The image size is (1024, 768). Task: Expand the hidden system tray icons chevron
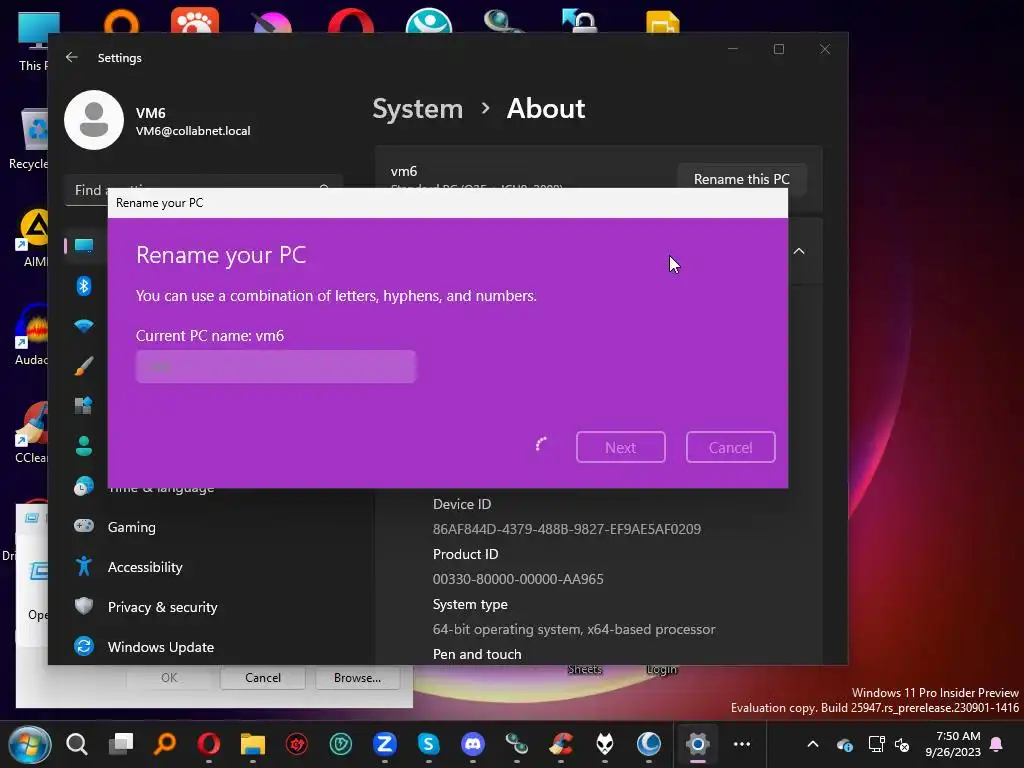[813, 744]
